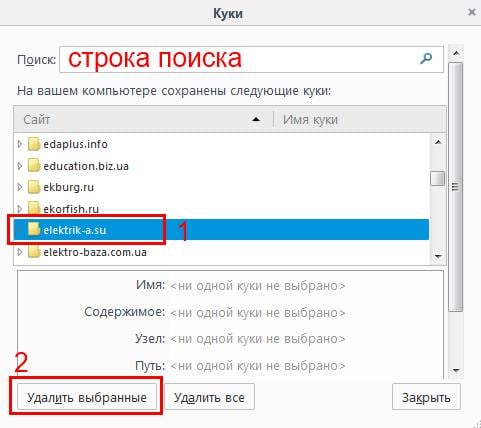Click the Имя value placeholder text
This screenshot has height=428, width=481.
[x=258, y=286]
